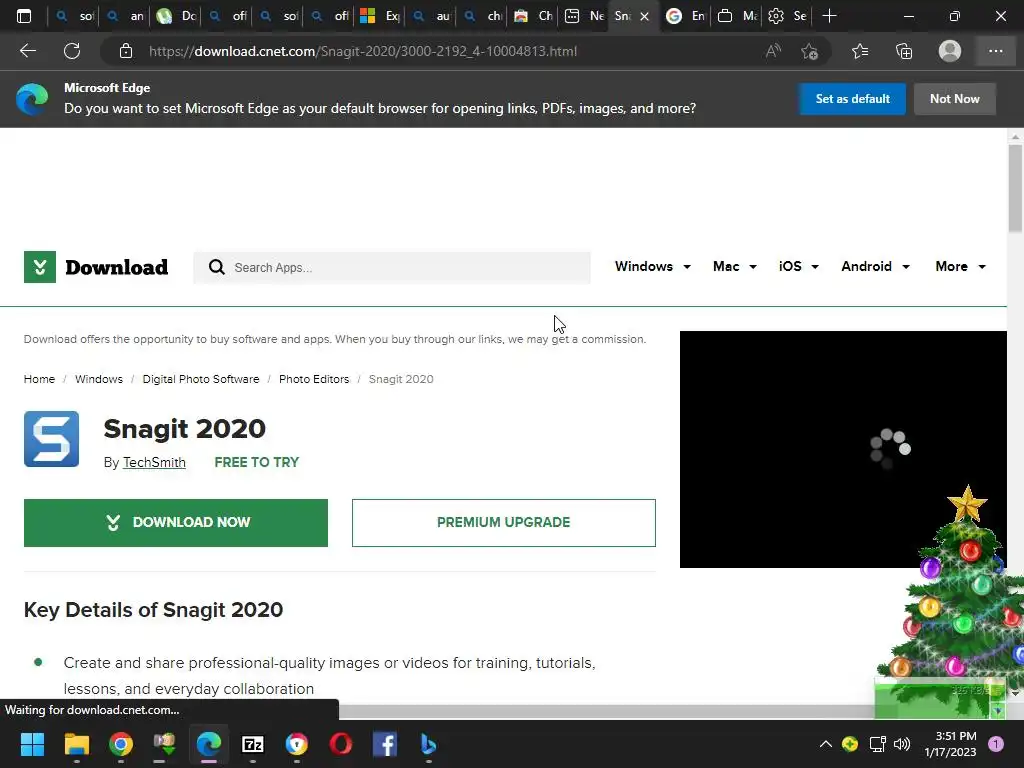Screen dimensions: 1024x768
Task: Show hidden system tray icons
Action: [x=825, y=744]
